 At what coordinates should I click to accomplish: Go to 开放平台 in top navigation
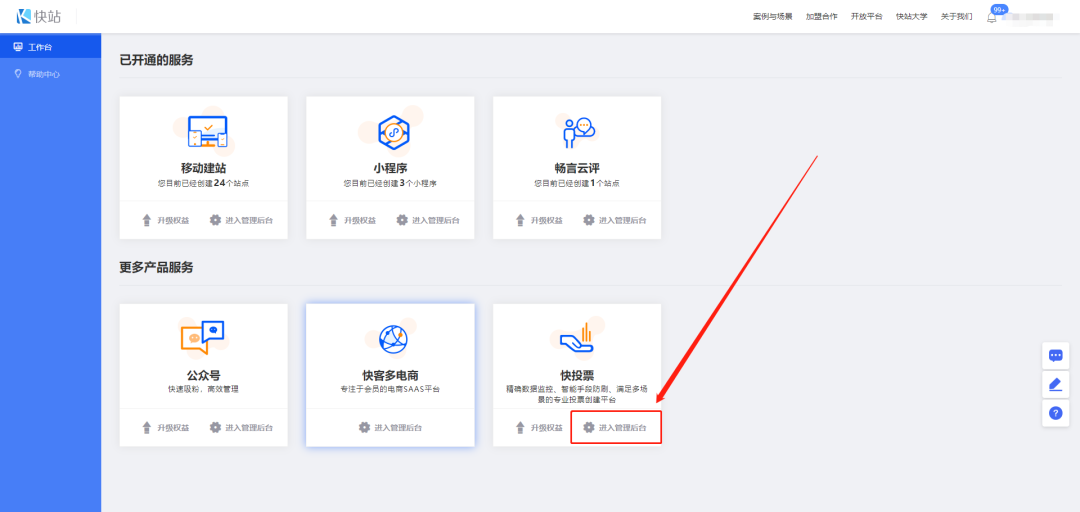click(866, 17)
